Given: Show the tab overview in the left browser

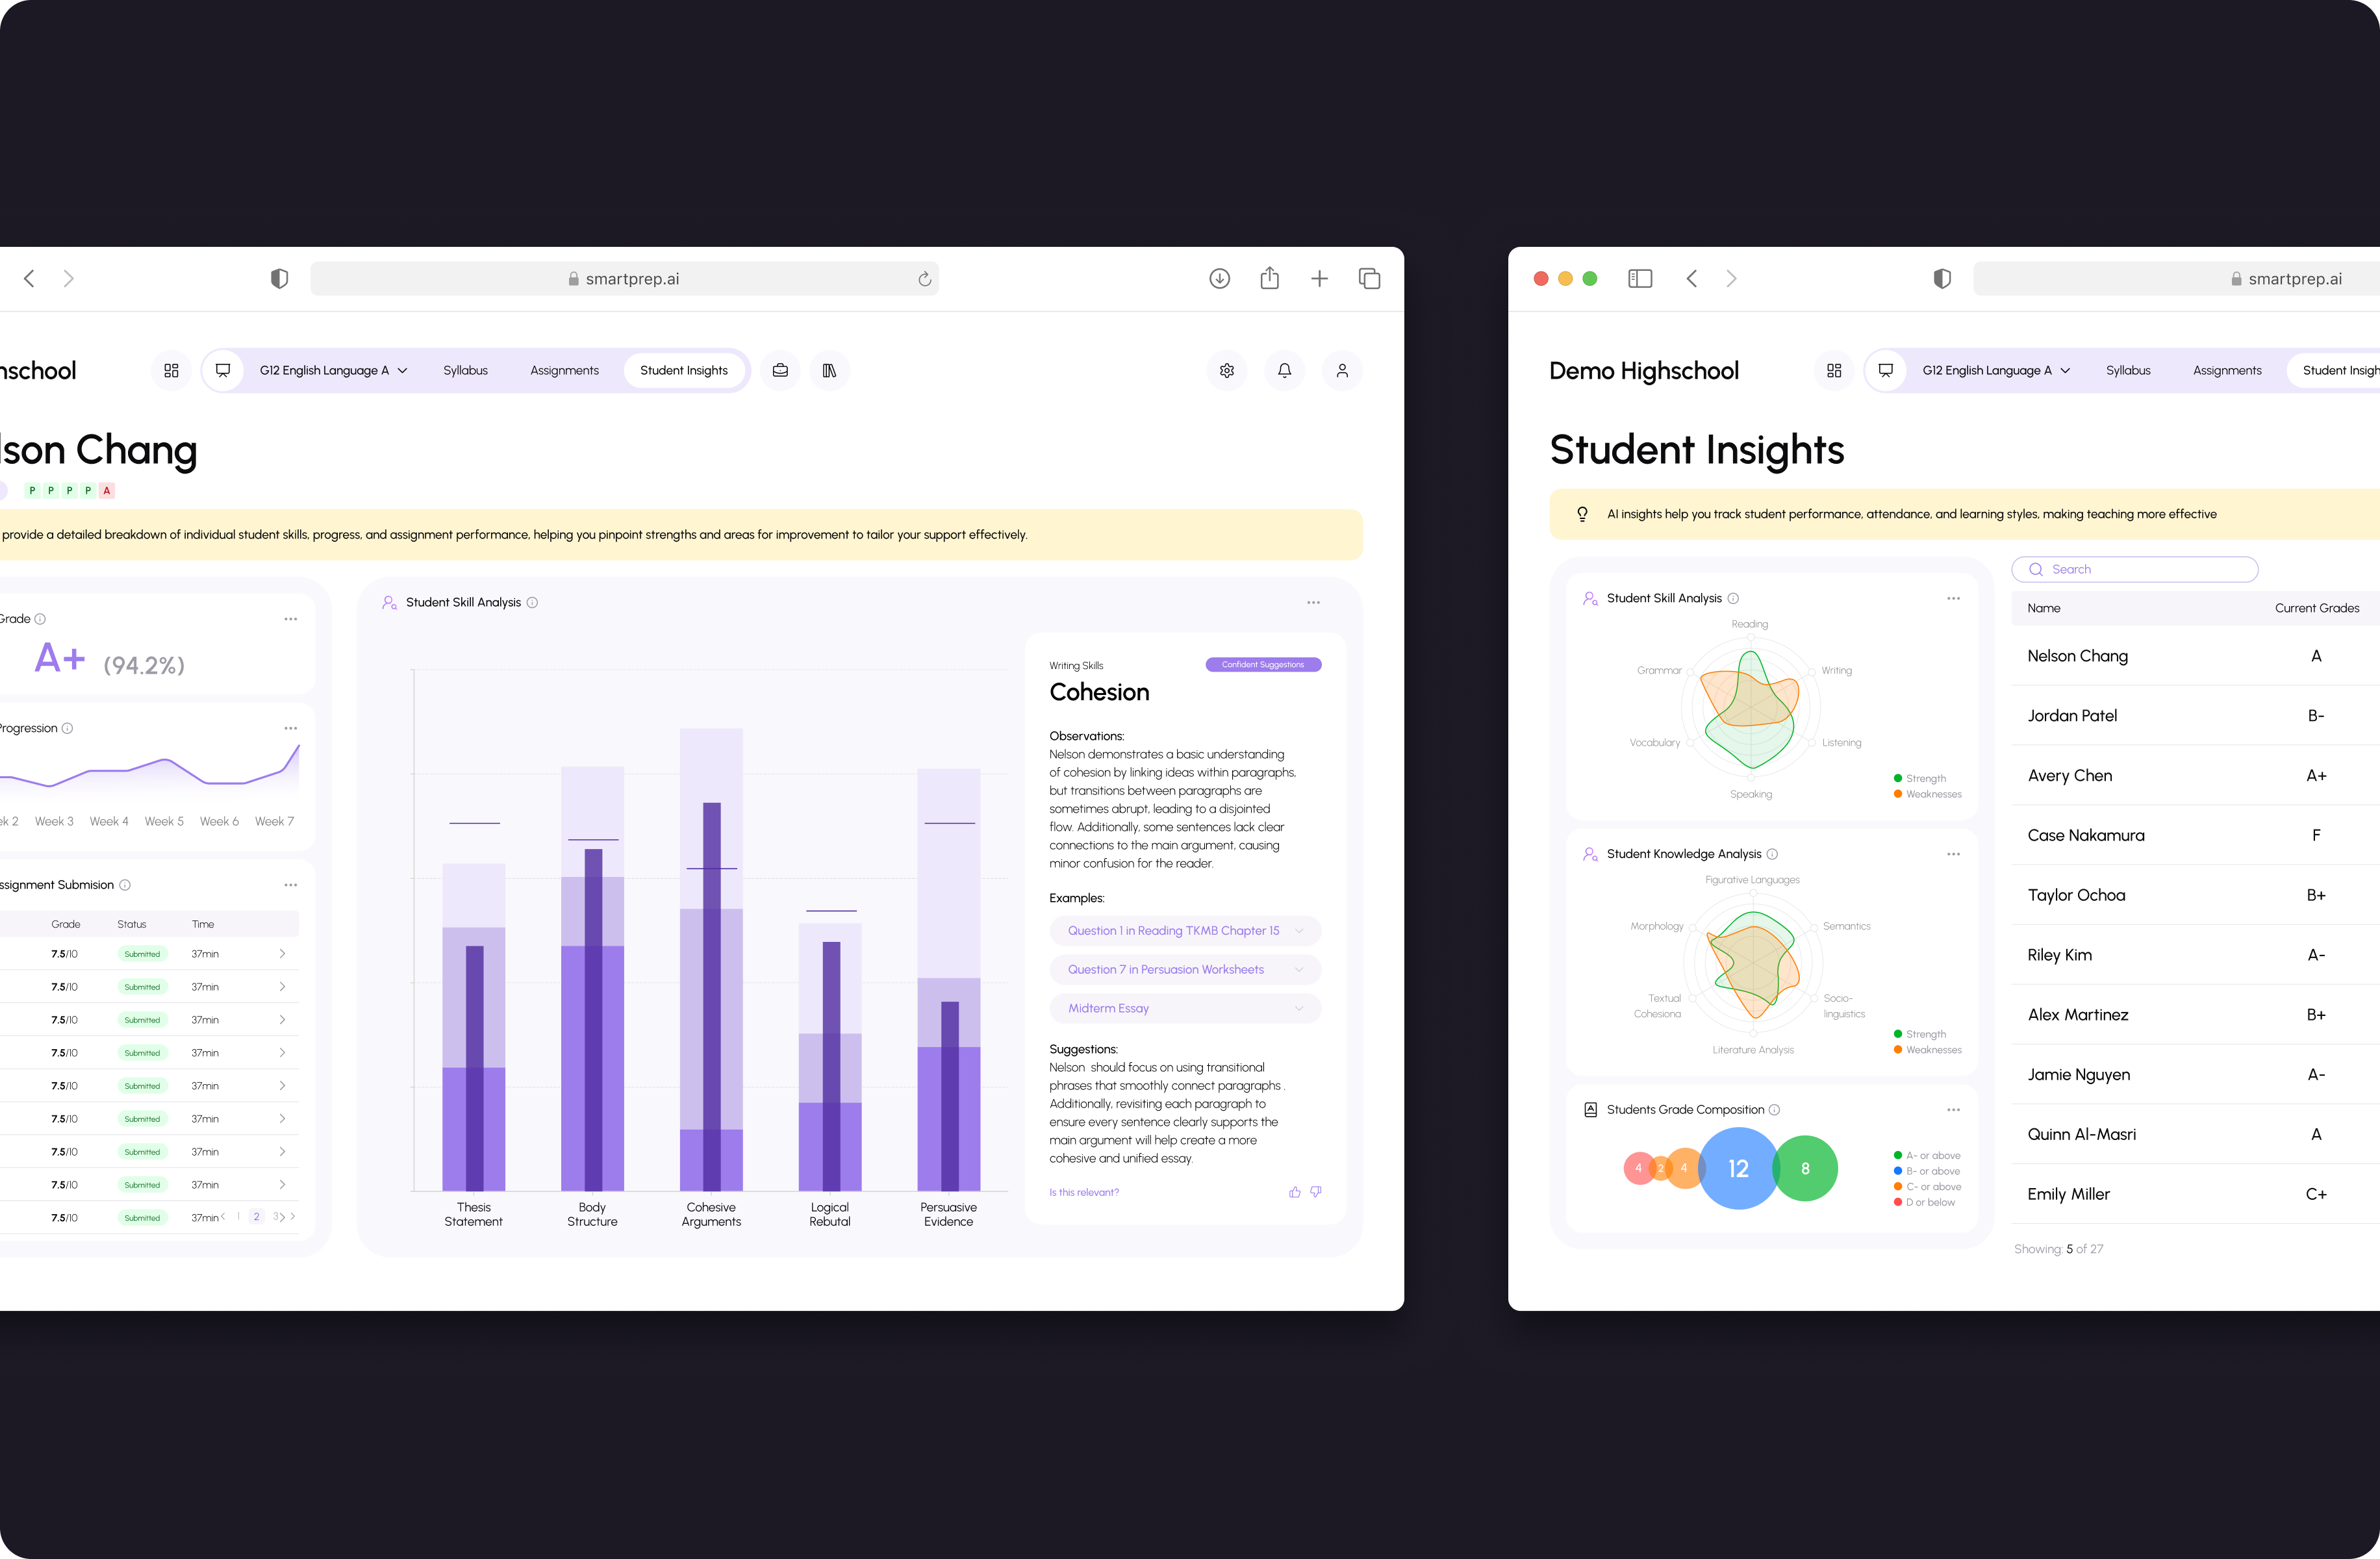Looking at the screenshot, I should point(1369,278).
